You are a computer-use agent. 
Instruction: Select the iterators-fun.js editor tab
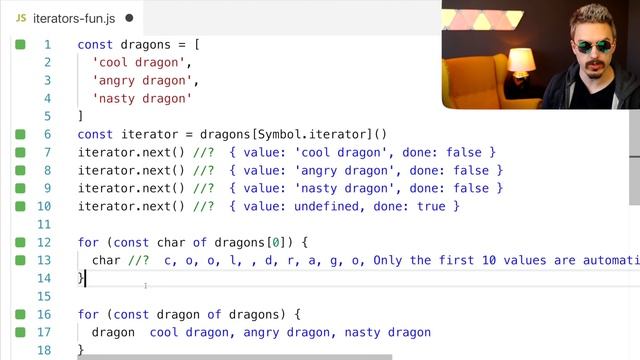(73, 18)
